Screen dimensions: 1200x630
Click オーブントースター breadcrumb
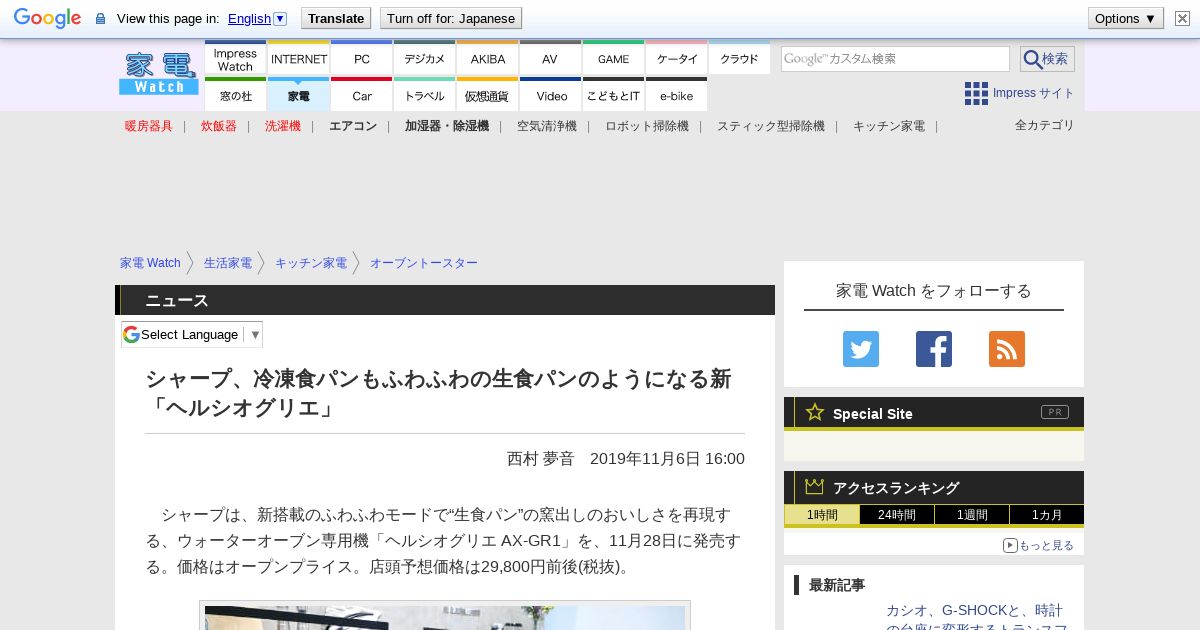click(424, 263)
